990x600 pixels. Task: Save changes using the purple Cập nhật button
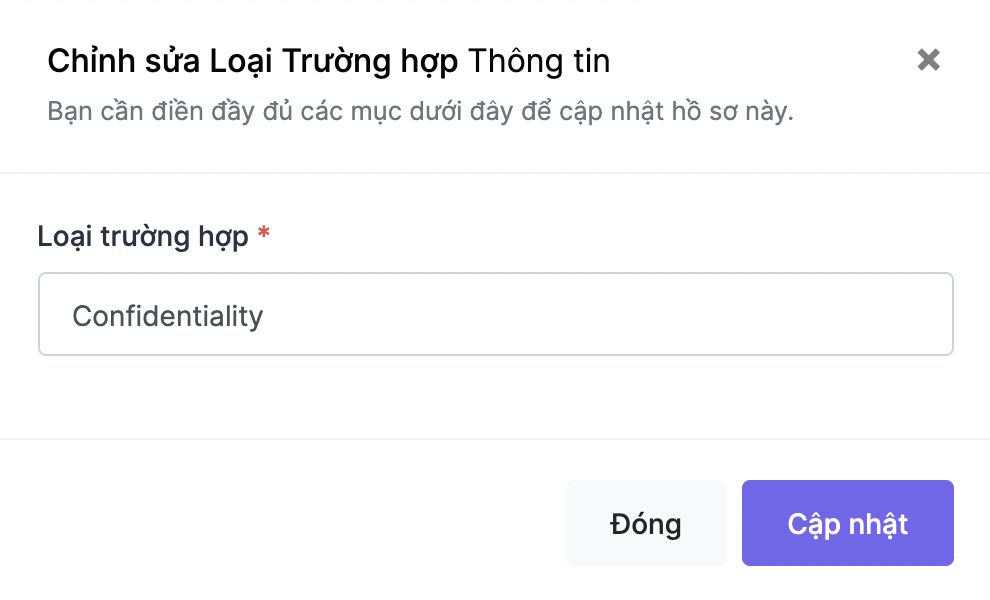click(847, 523)
